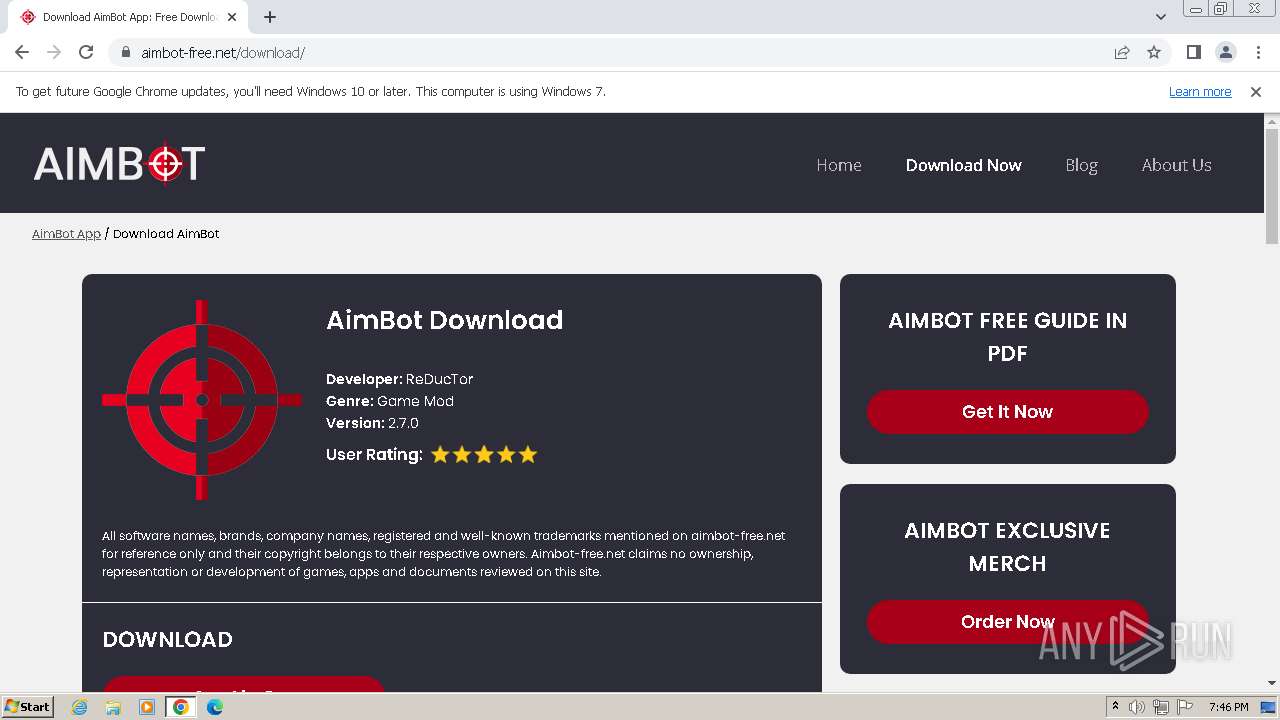
Task: Bookmark this page with the star
Action: coord(1154,52)
